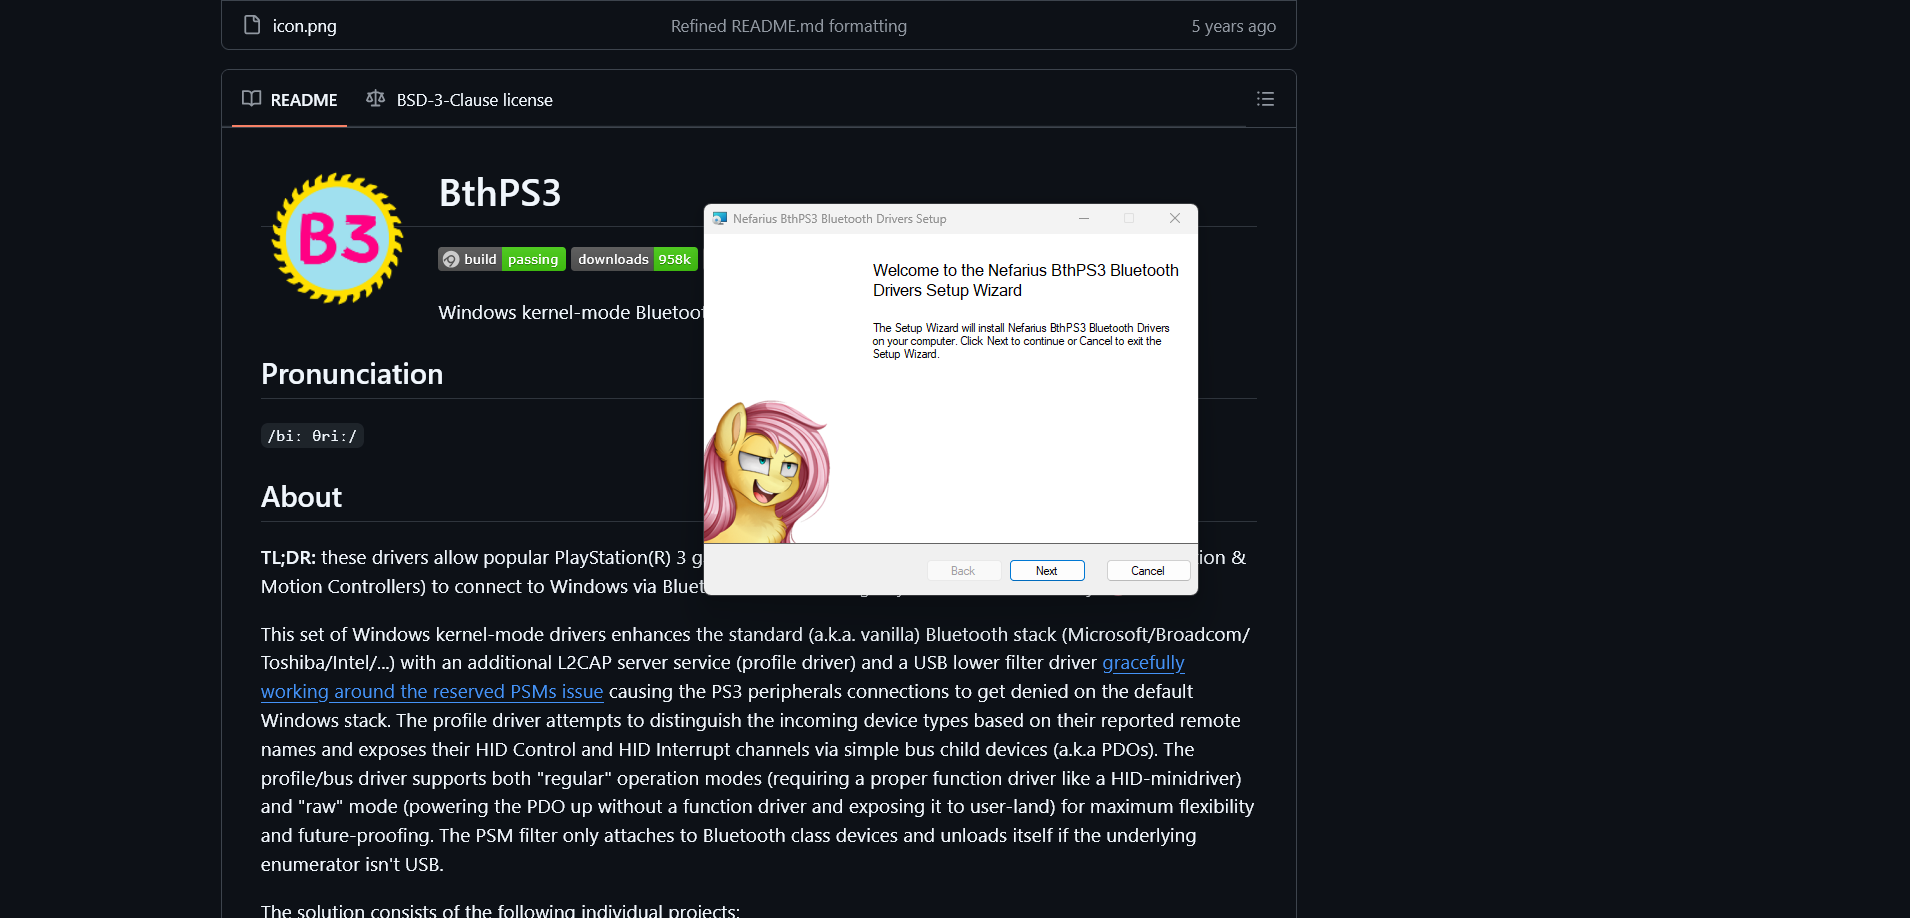The image size is (1910, 918).
Task: Click the B3 project logo image
Action: (x=338, y=238)
